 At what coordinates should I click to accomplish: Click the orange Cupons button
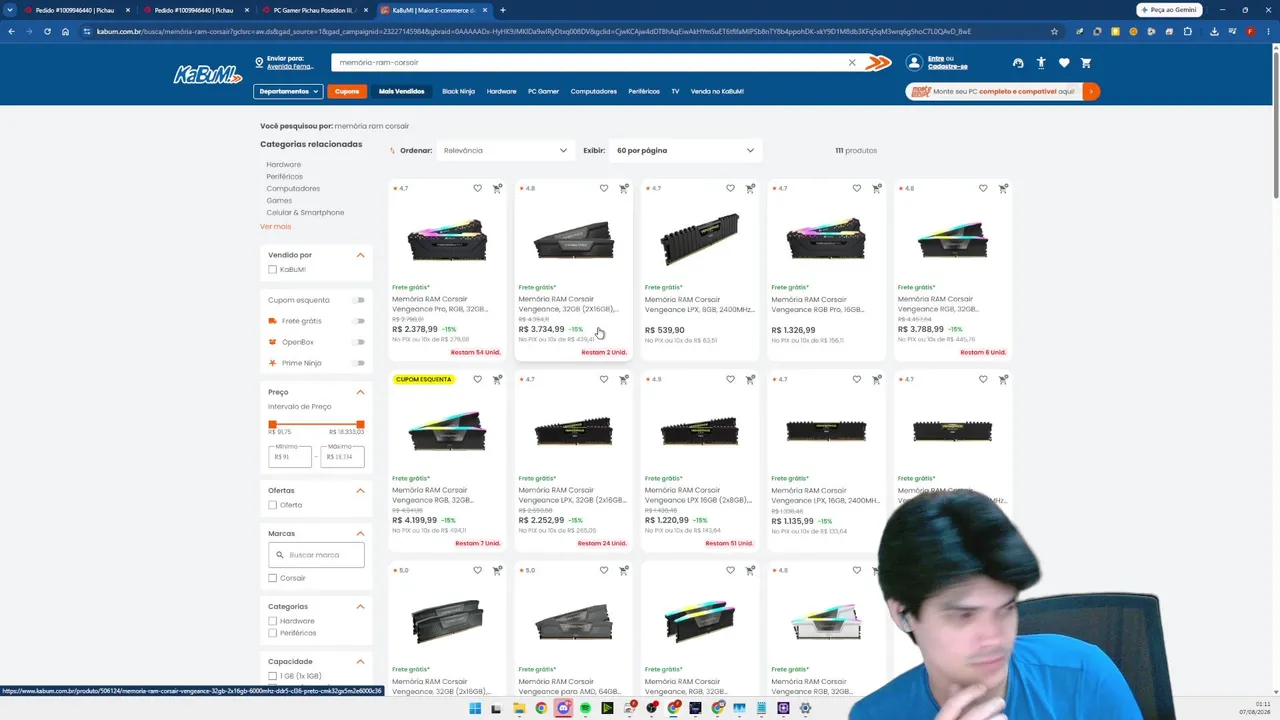[x=347, y=91]
